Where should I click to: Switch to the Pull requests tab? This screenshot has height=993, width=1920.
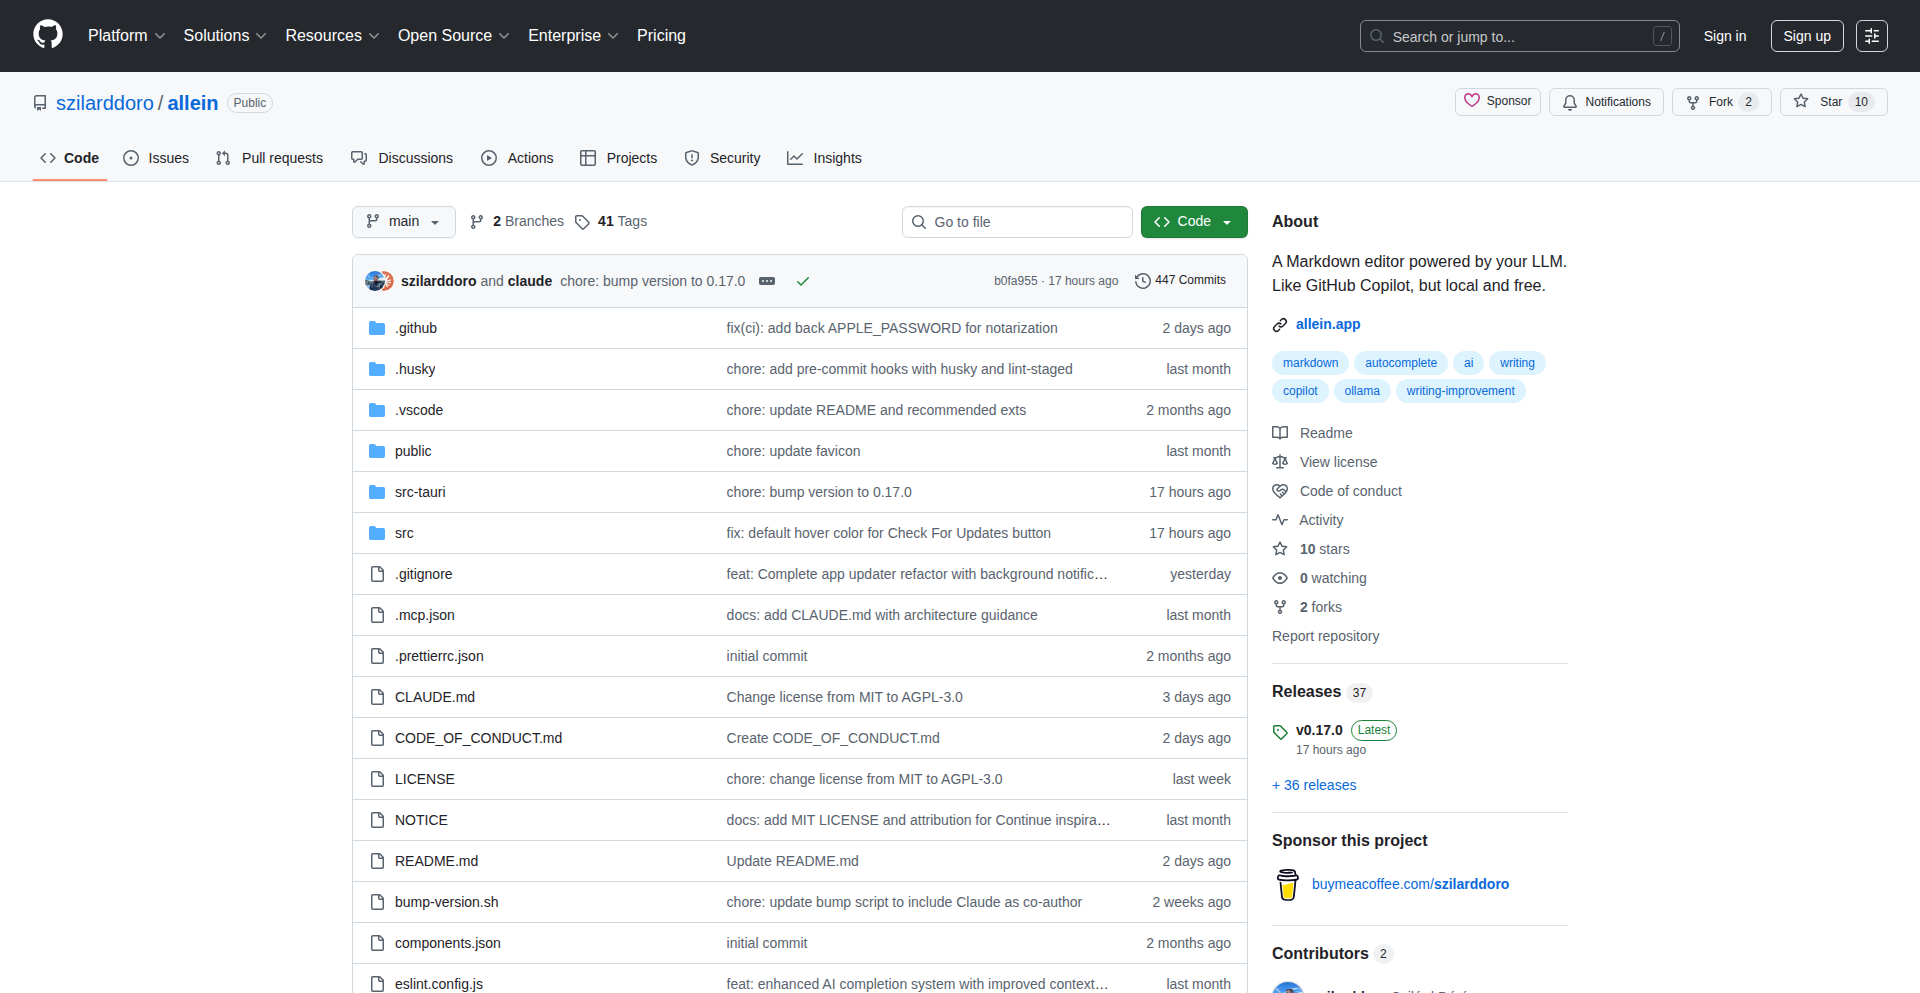click(x=268, y=157)
